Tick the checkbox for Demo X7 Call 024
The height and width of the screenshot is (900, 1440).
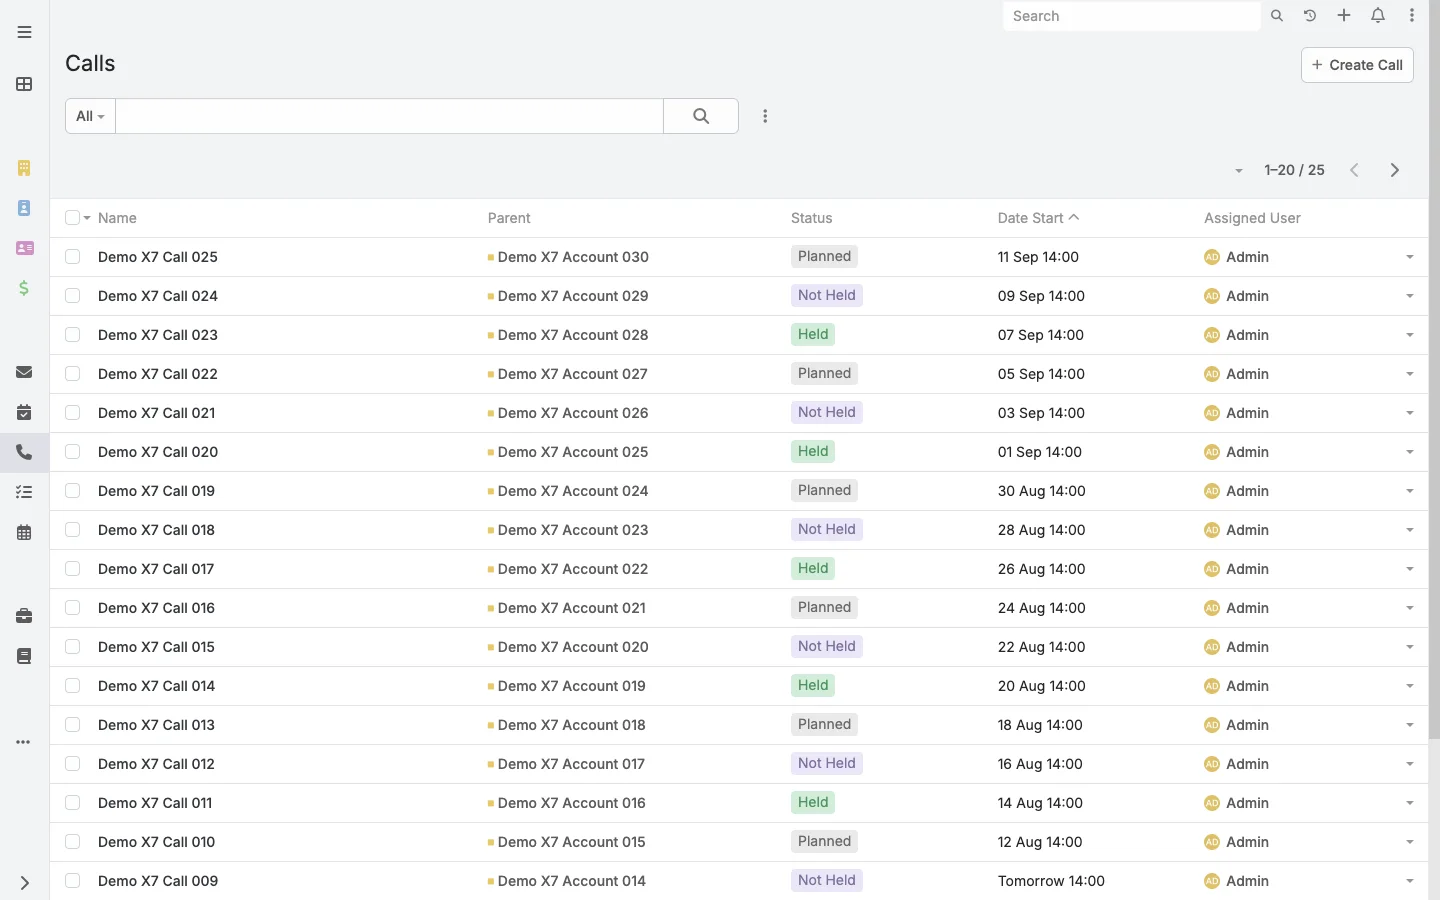(72, 296)
